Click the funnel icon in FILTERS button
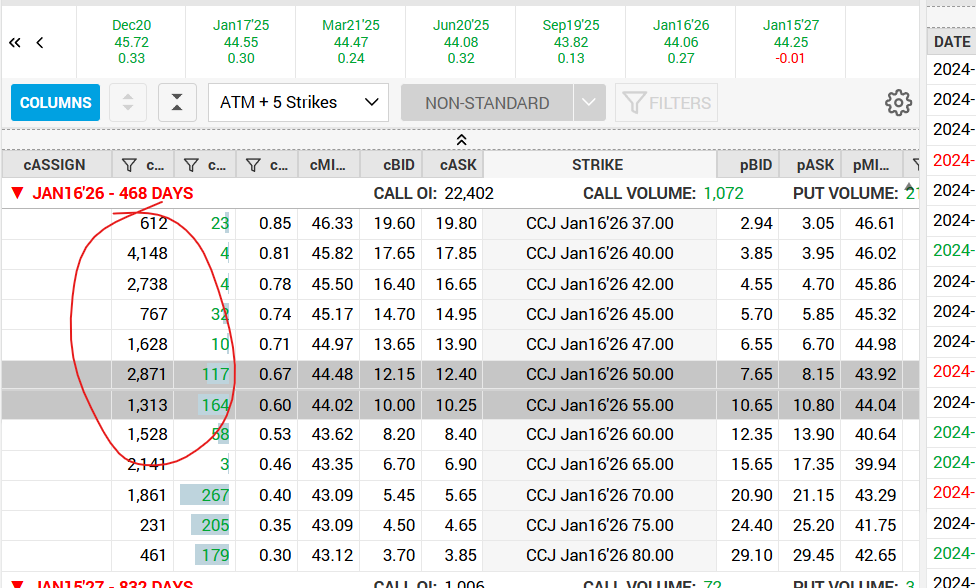976x588 pixels. tap(634, 103)
